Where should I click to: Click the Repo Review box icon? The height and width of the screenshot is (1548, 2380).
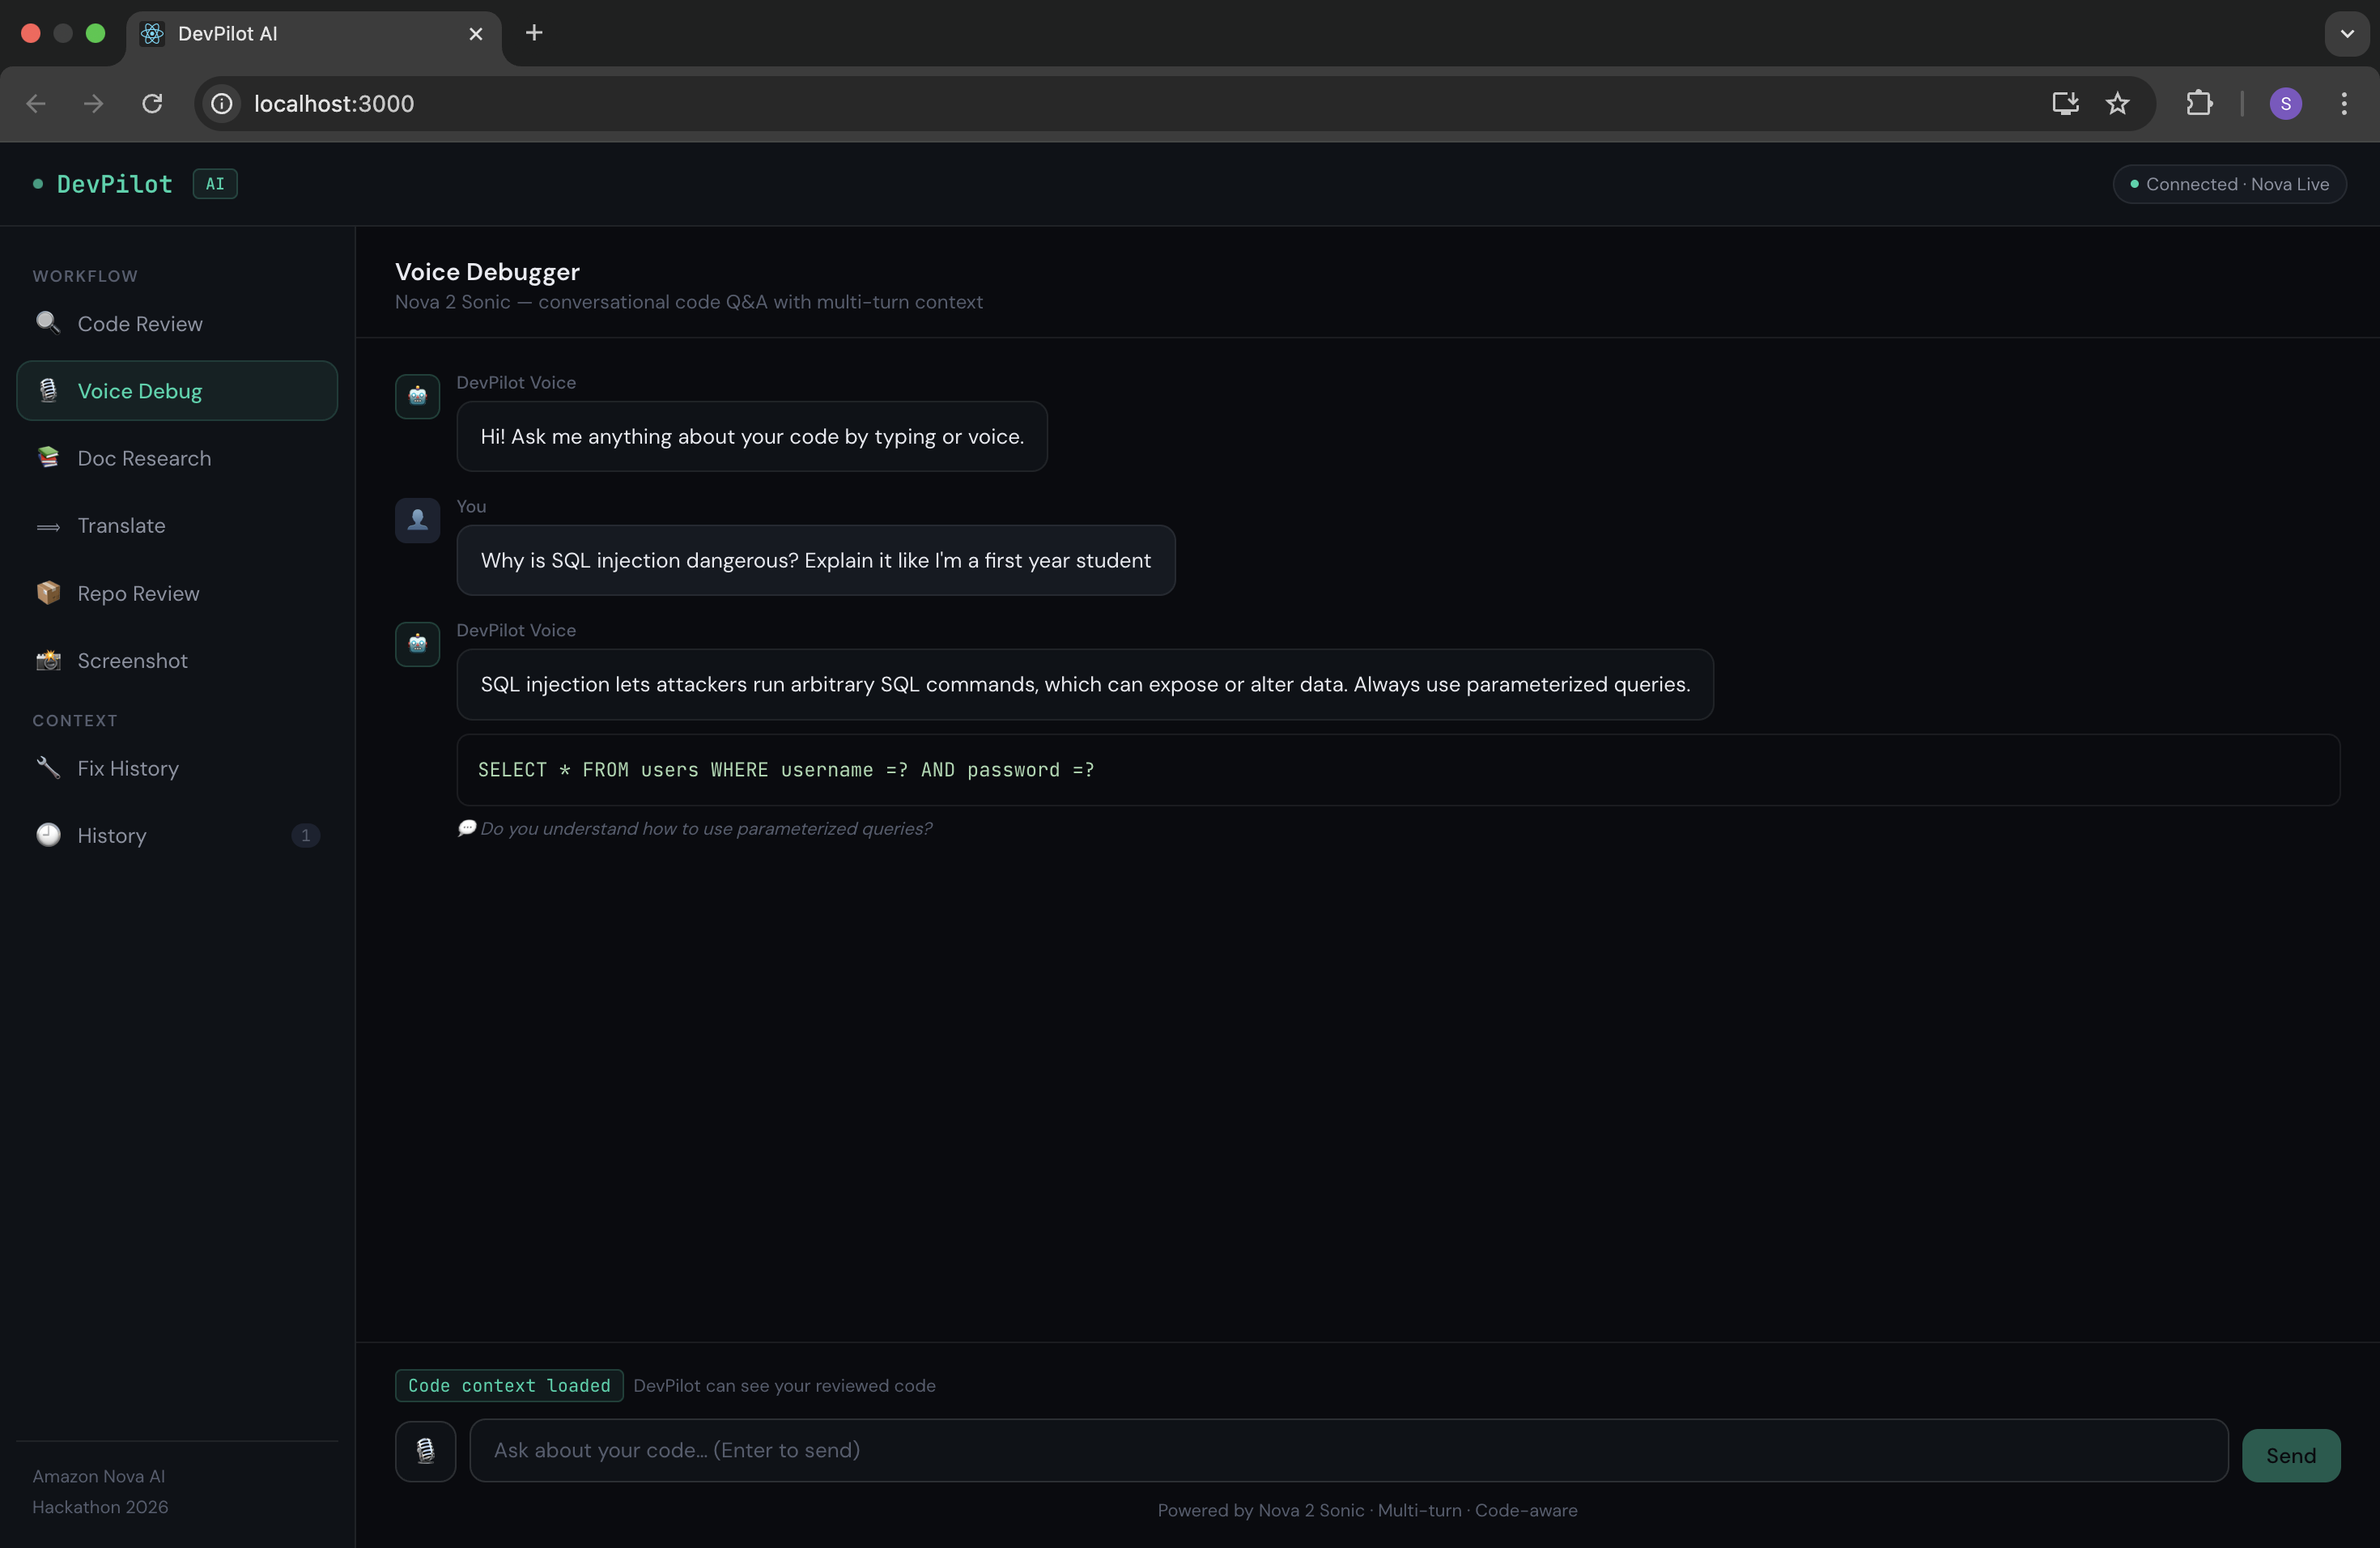48,593
